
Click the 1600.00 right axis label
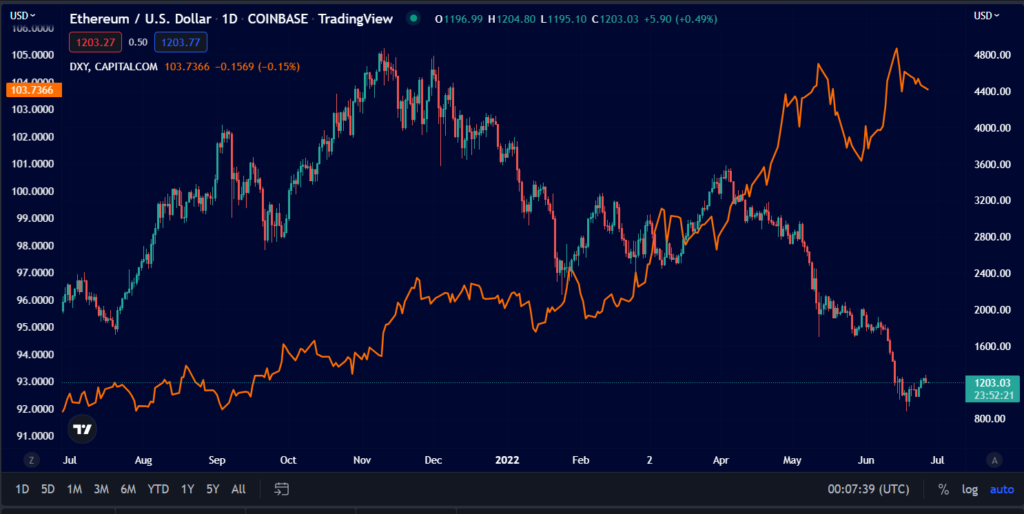[993, 347]
